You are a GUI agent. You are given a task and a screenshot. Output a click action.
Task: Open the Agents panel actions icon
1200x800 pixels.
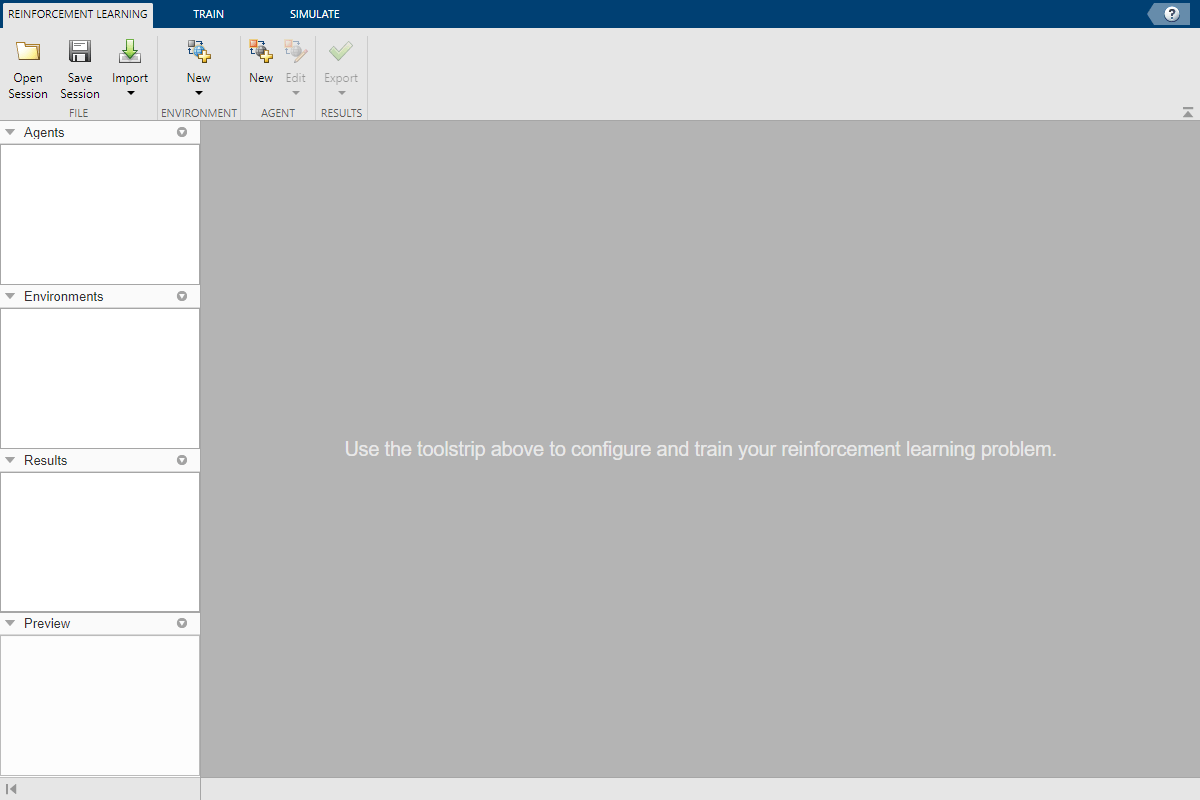tap(182, 131)
